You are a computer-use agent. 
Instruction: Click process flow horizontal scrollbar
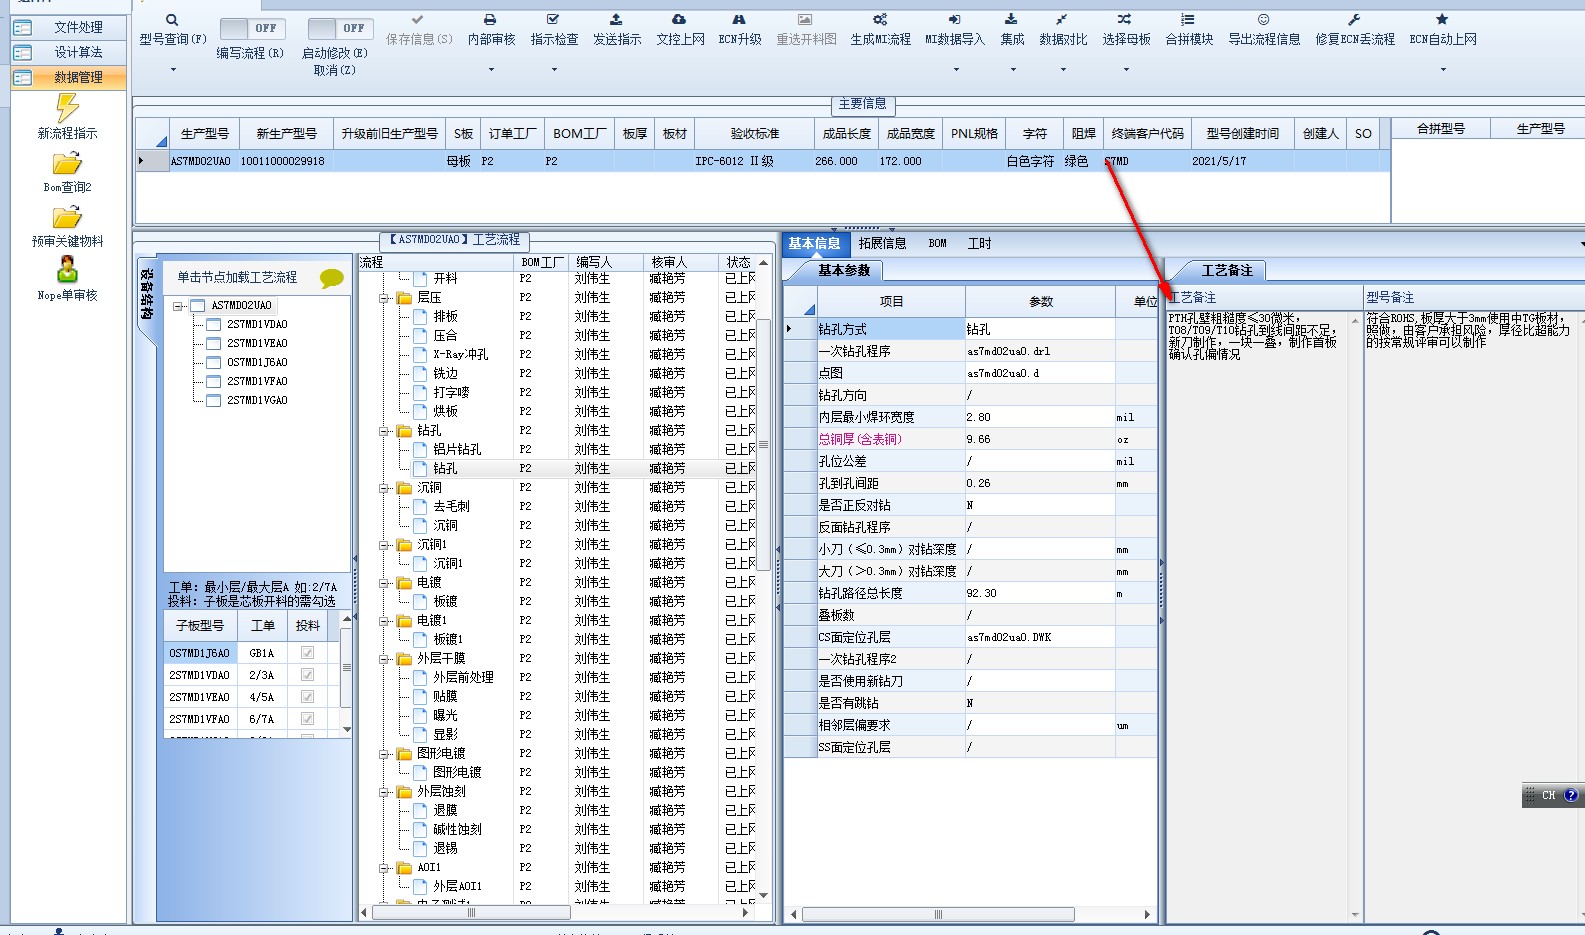tap(471, 912)
